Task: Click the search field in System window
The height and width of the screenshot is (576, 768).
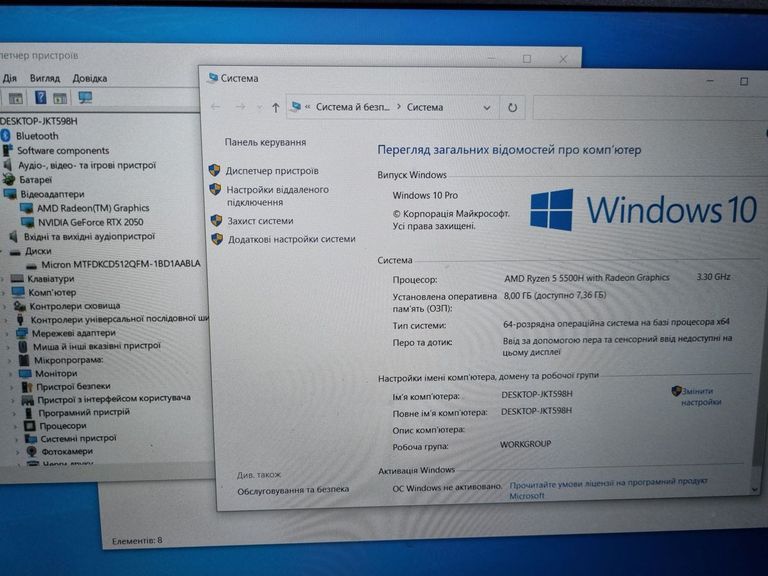Action: 640,107
